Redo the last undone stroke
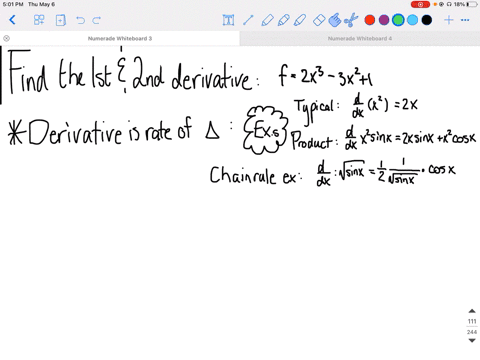480x360 pixels. coord(97,20)
